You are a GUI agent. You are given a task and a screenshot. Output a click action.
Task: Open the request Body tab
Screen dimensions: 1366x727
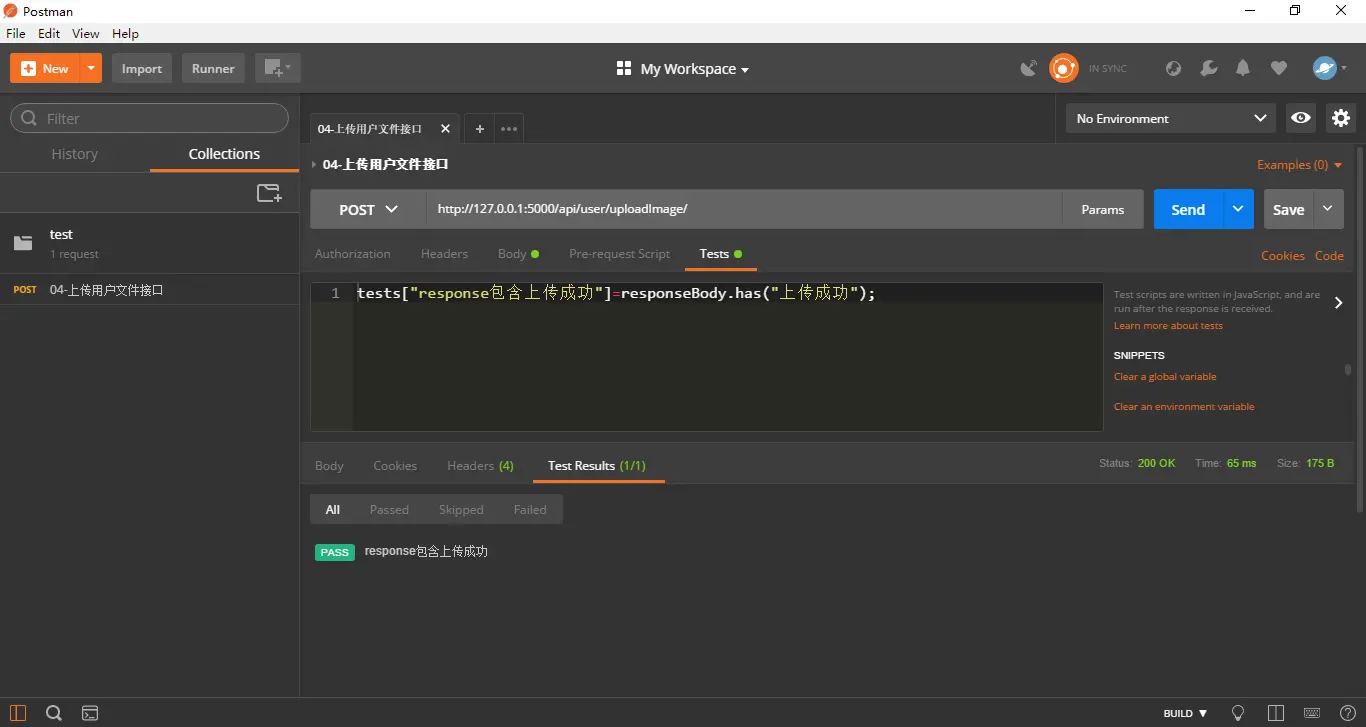pyautogui.click(x=518, y=254)
